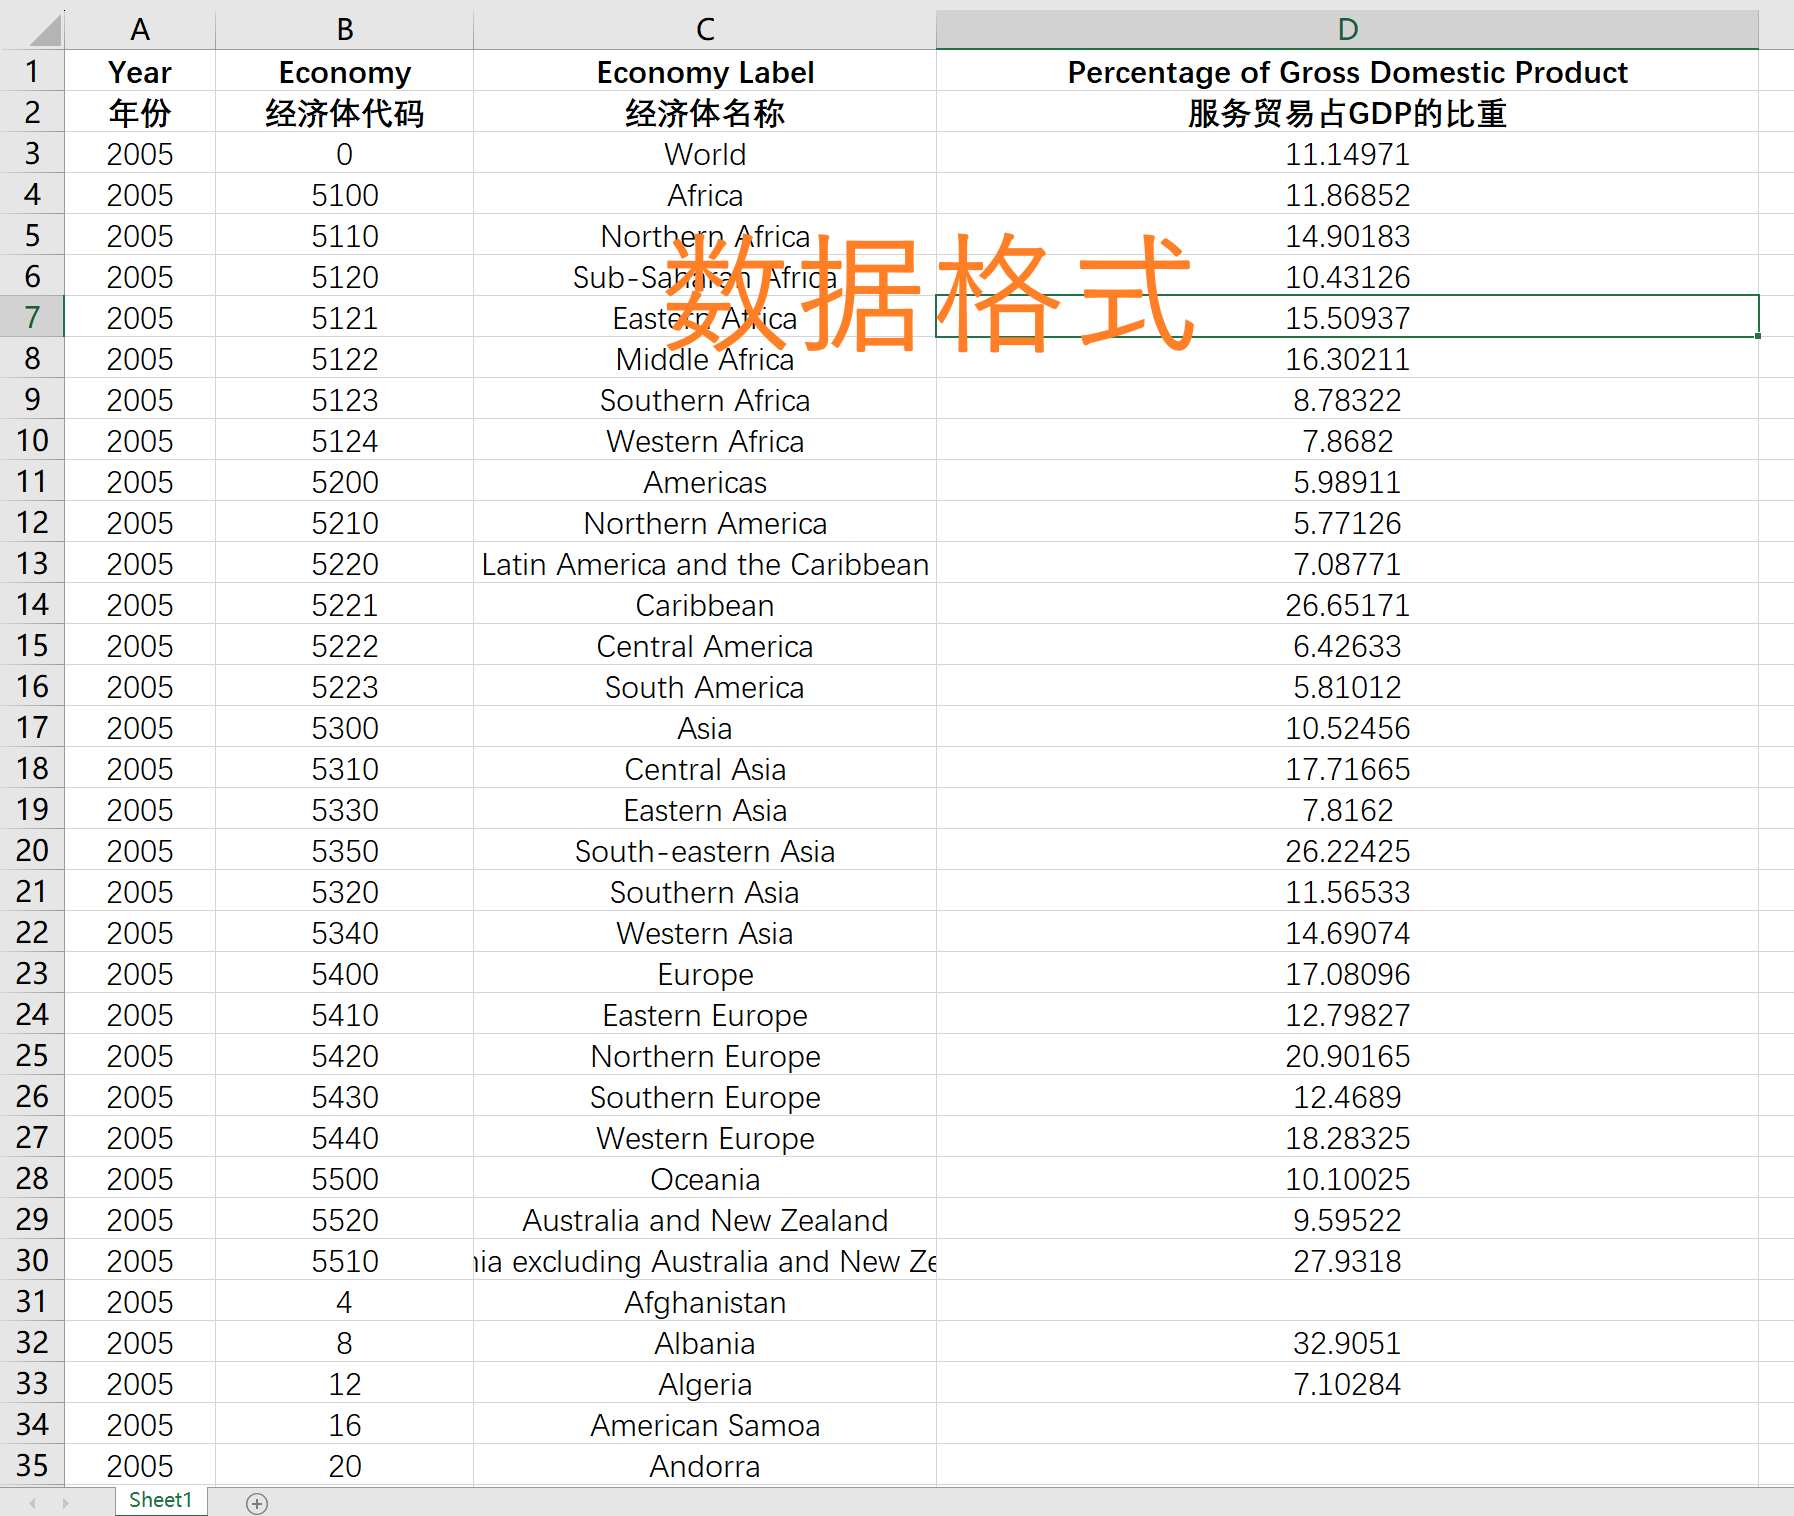The height and width of the screenshot is (1516, 1794).
Task: Click the 'Western Asia' cell
Action: [705, 933]
